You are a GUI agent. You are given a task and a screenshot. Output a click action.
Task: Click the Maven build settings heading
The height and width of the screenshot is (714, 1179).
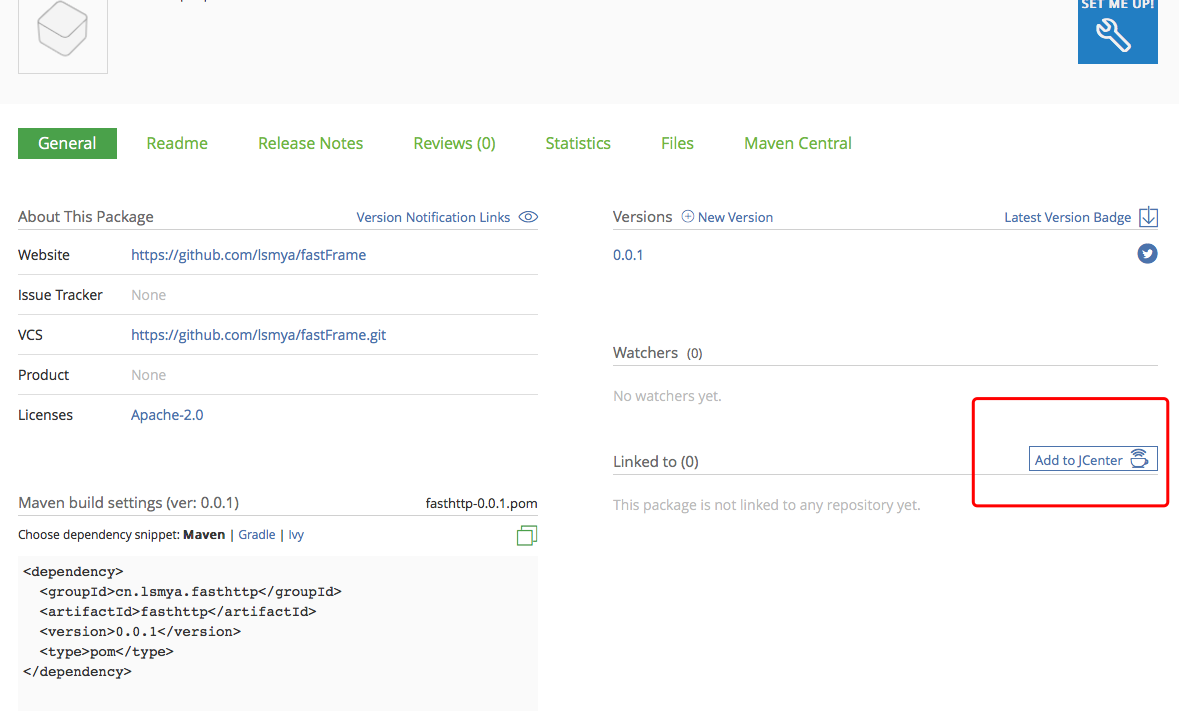pyautogui.click(x=129, y=502)
